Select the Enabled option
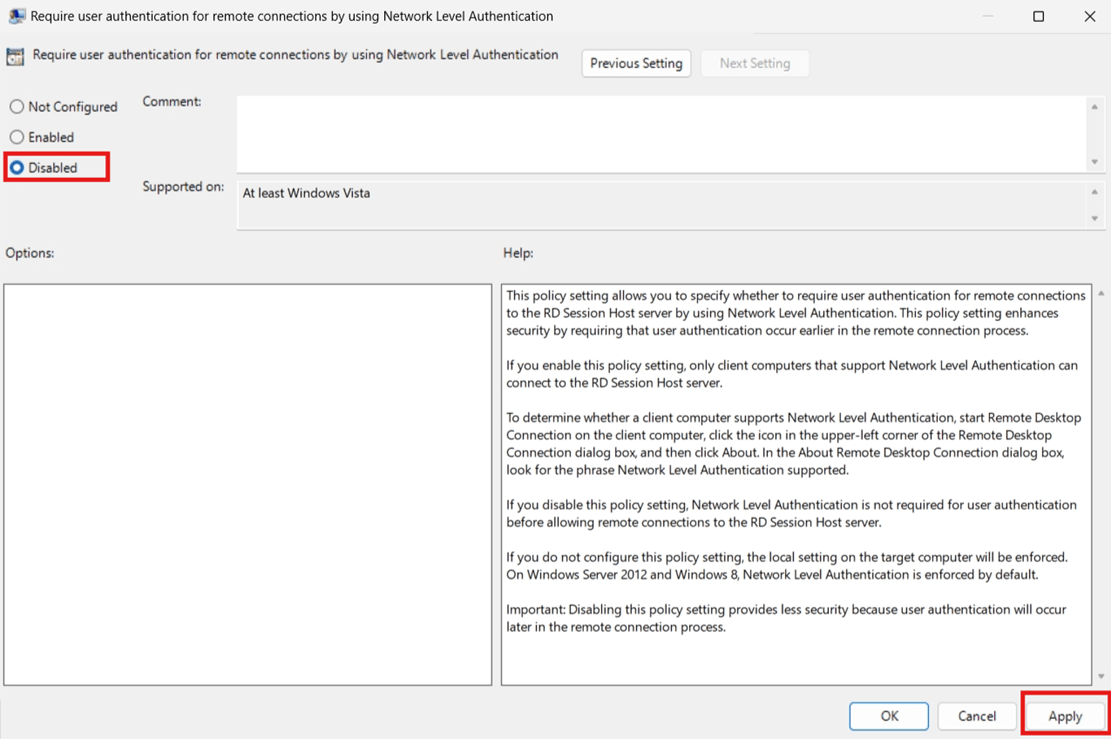The width and height of the screenshot is (1111, 739). coord(16,137)
